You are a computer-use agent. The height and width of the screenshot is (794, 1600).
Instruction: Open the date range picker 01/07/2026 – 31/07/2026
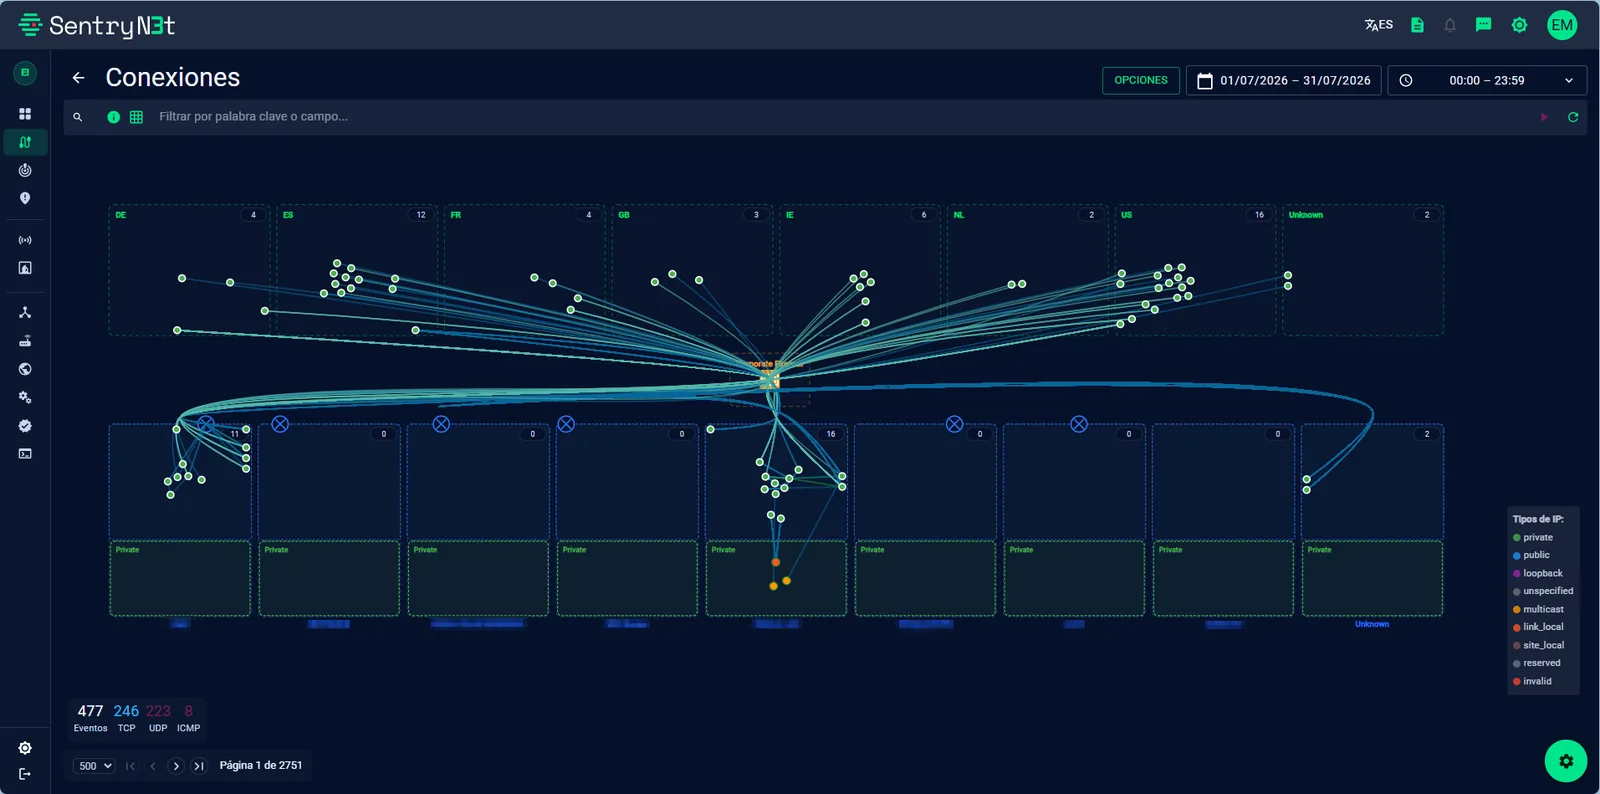pyautogui.click(x=1284, y=80)
